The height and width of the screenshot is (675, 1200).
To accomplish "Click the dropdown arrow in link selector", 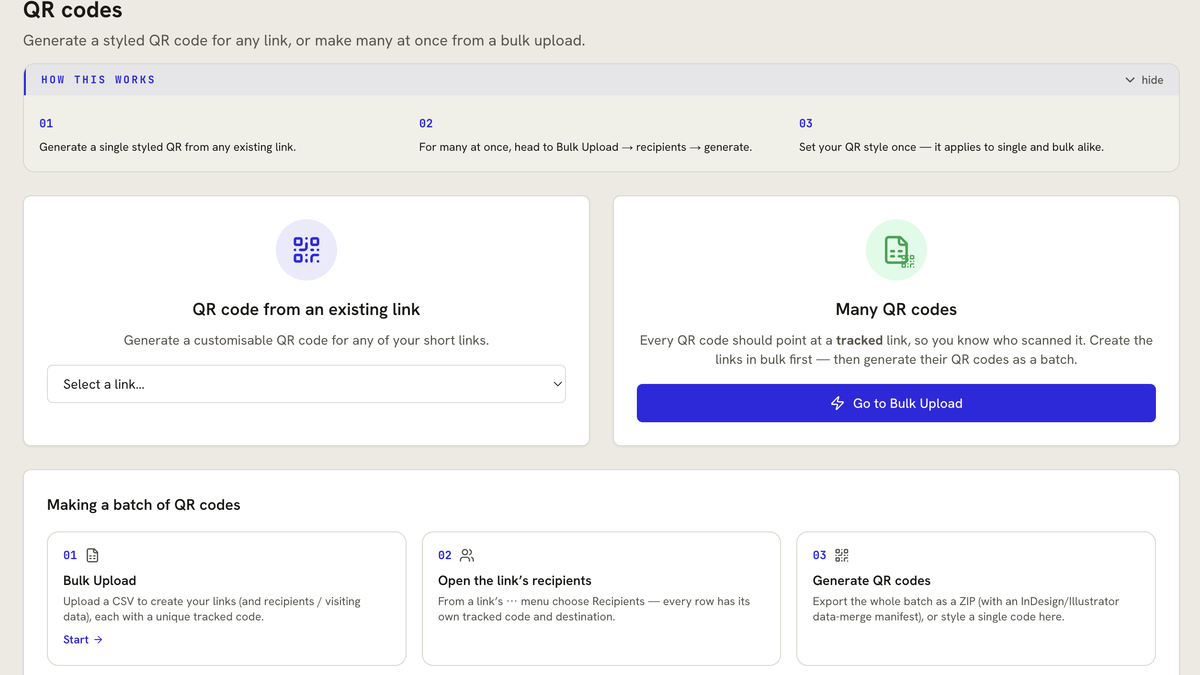I will click(x=558, y=384).
